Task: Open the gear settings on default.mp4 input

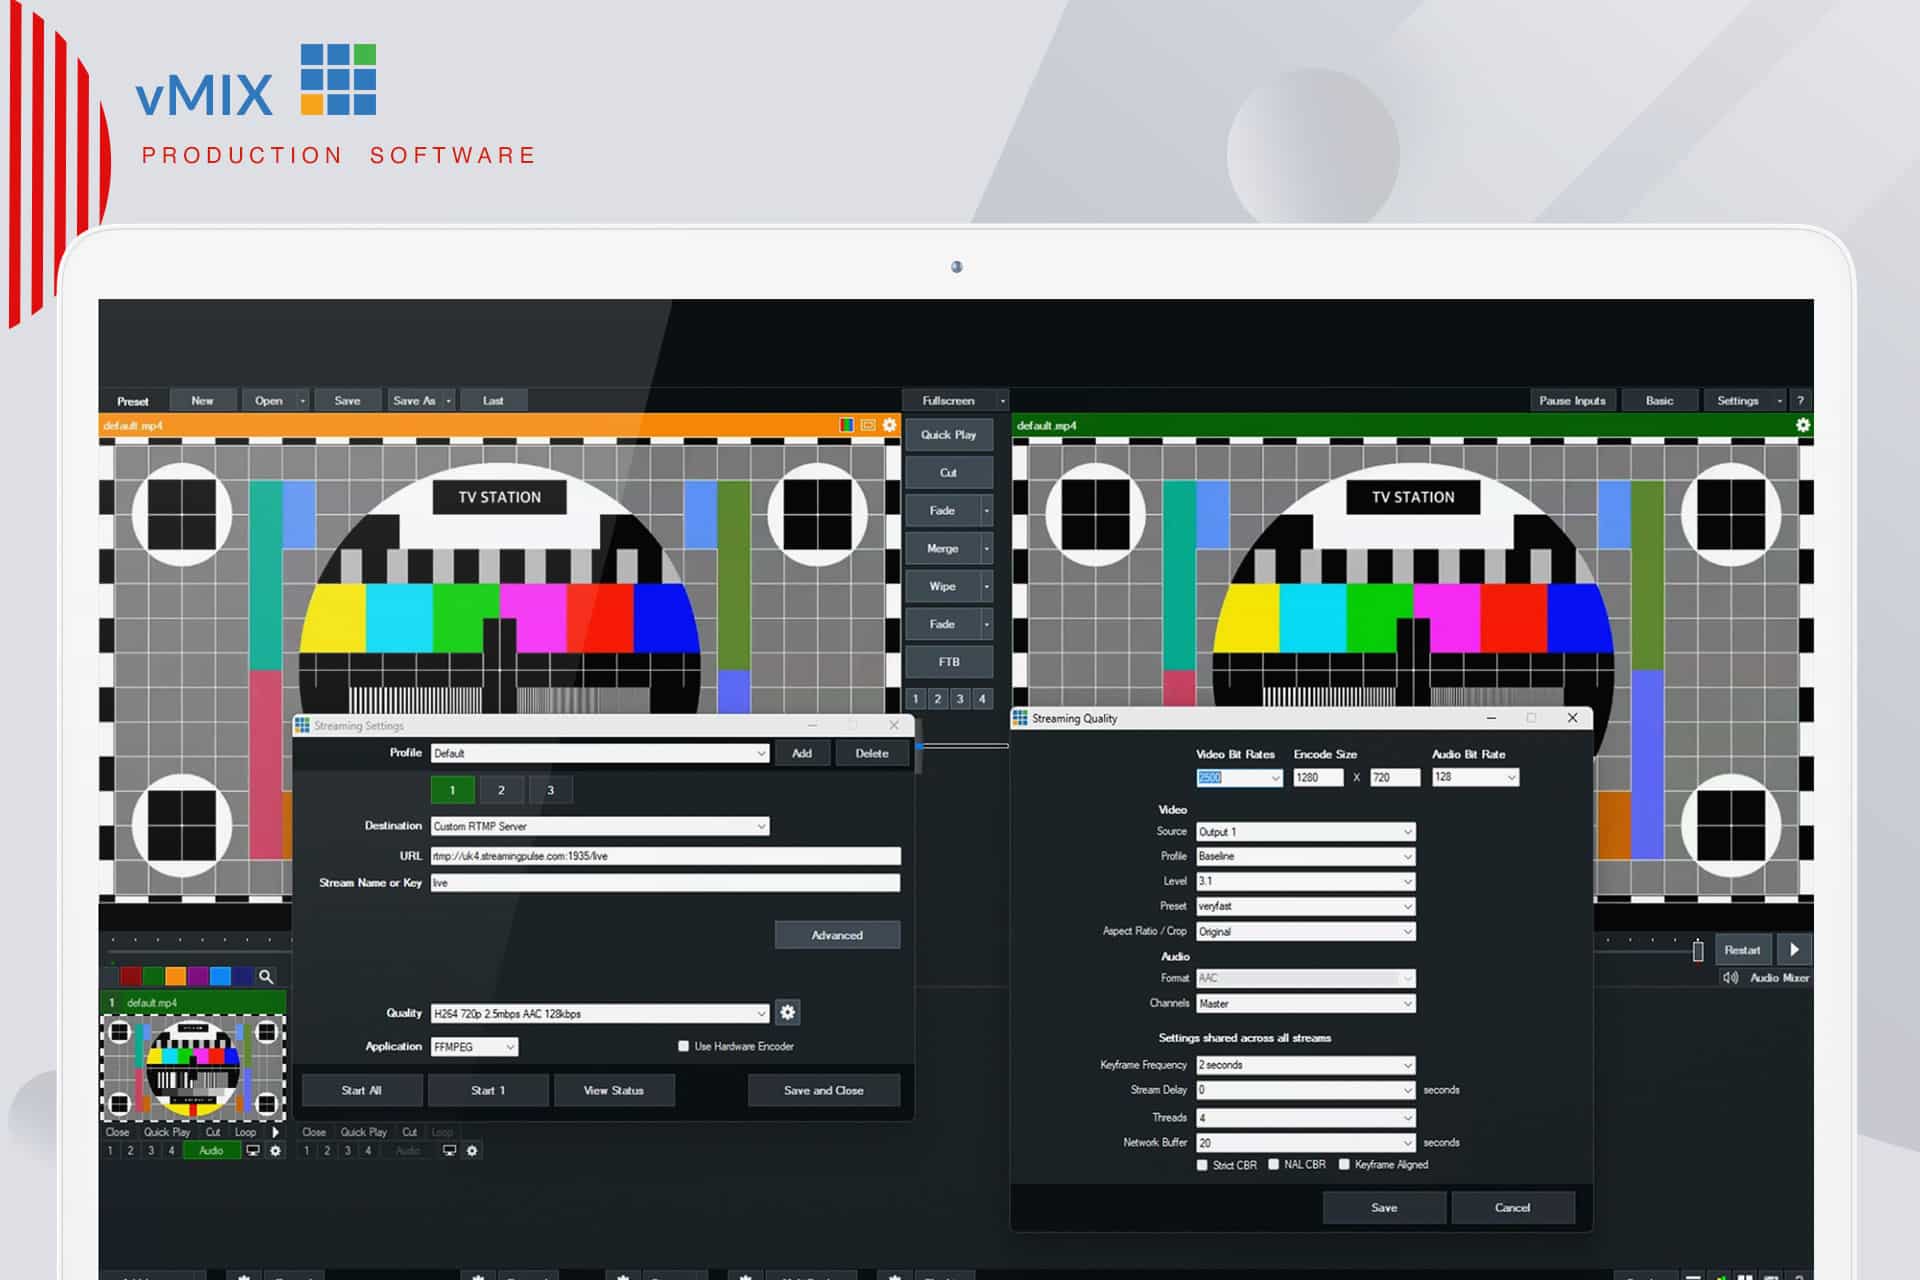Action: (x=276, y=1151)
